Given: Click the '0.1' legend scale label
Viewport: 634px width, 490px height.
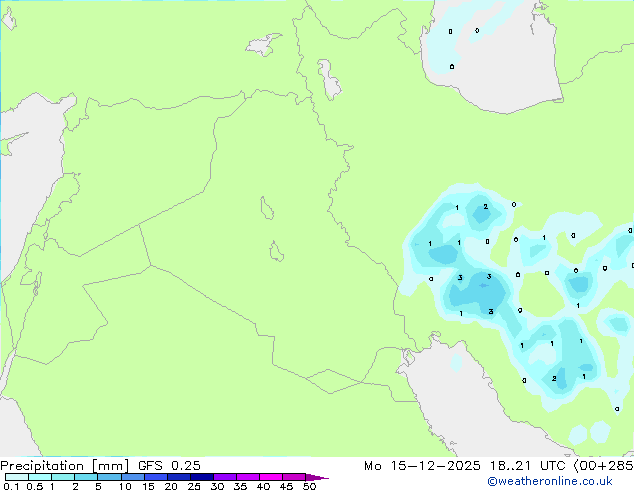Looking at the screenshot, I should click(11, 486).
